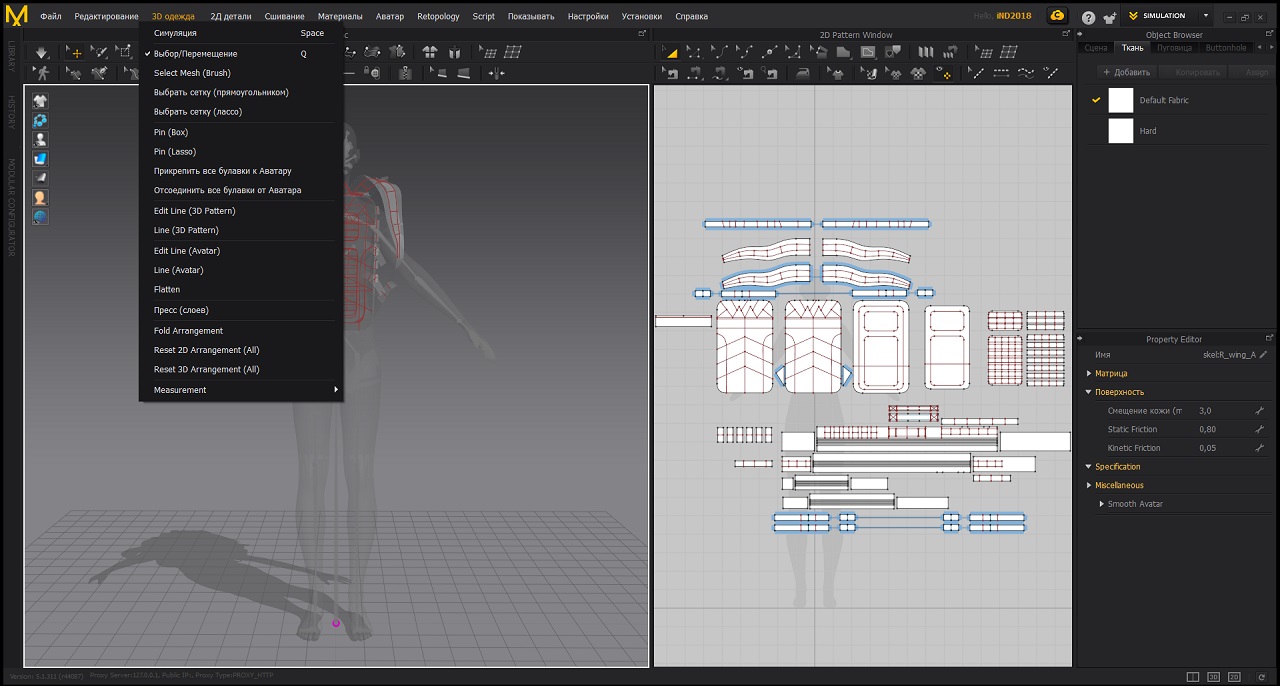The width and height of the screenshot is (1280, 686).
Task: Select the yellow triangle Edit Pattern tool
Action: 671,52
